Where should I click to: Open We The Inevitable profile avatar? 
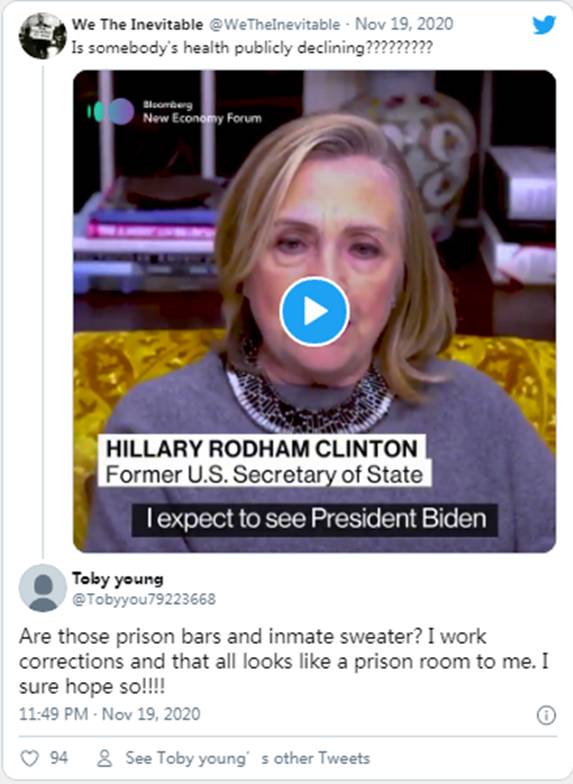coord(42,36)
